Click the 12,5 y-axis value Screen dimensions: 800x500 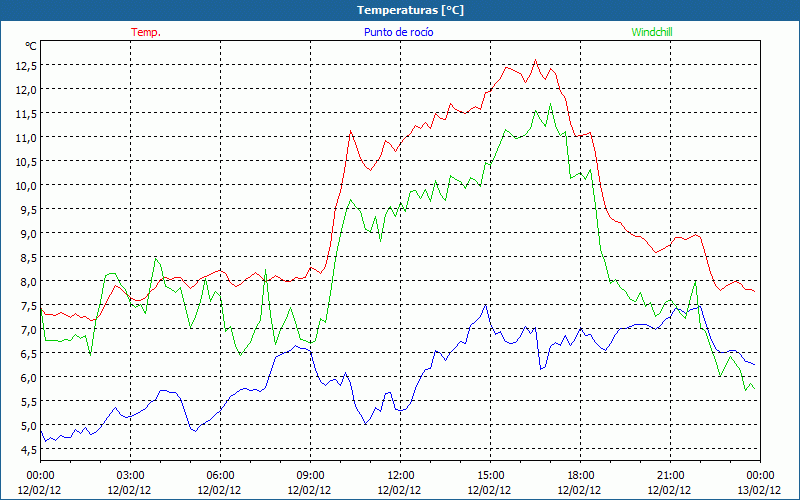click(26, 65)
